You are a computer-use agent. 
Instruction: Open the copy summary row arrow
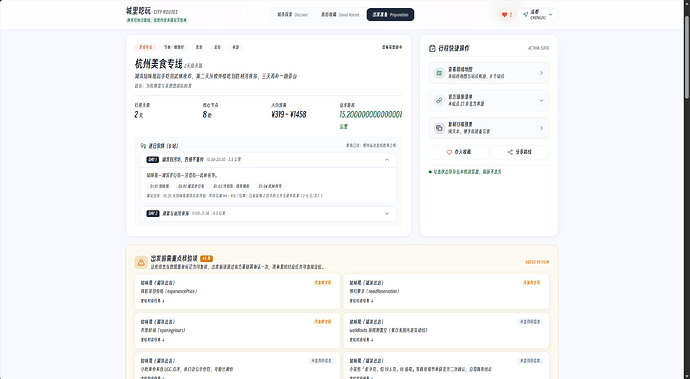pos(541,128)
